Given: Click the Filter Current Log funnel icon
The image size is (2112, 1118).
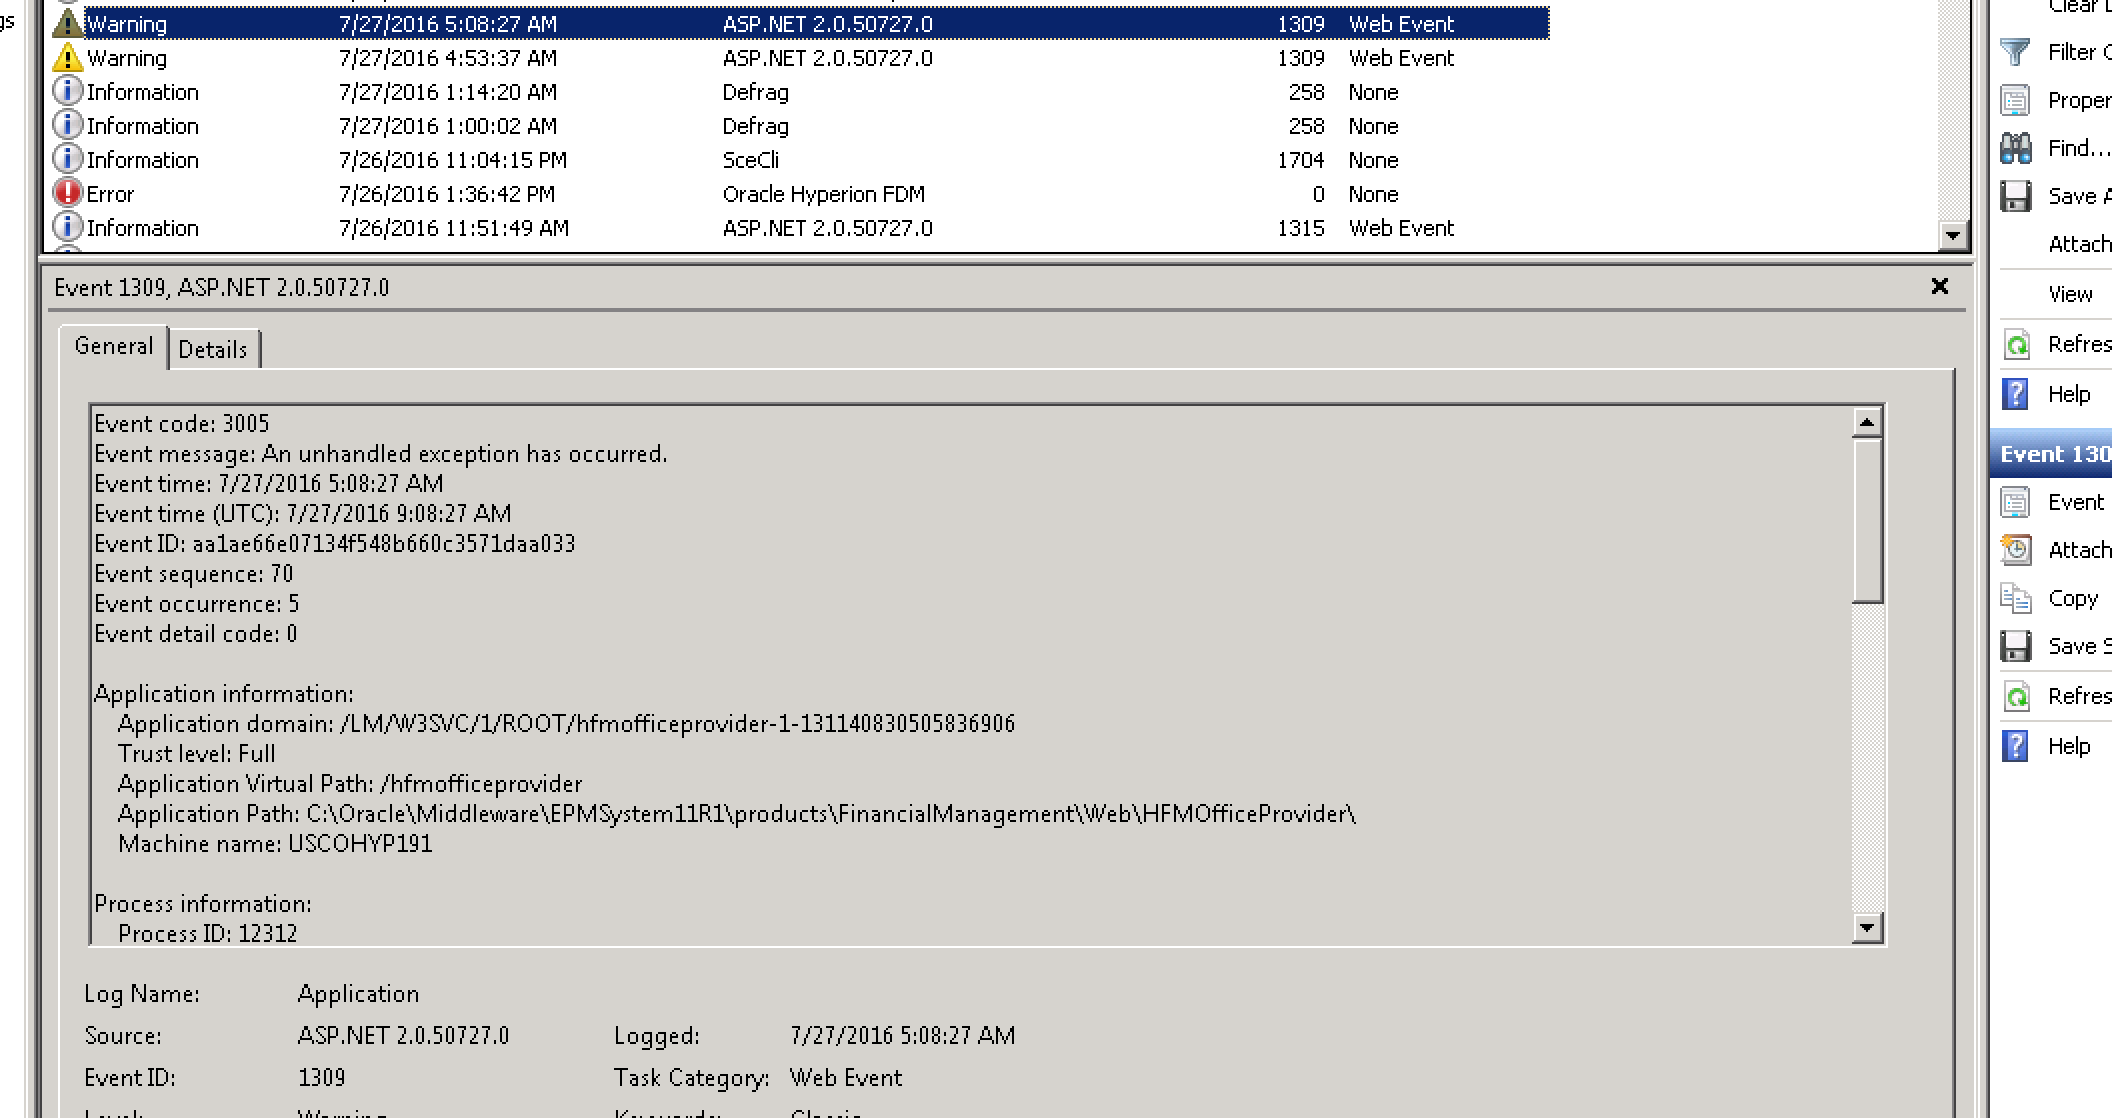Looking at the screenshot, I should [x=2015, y=51].
